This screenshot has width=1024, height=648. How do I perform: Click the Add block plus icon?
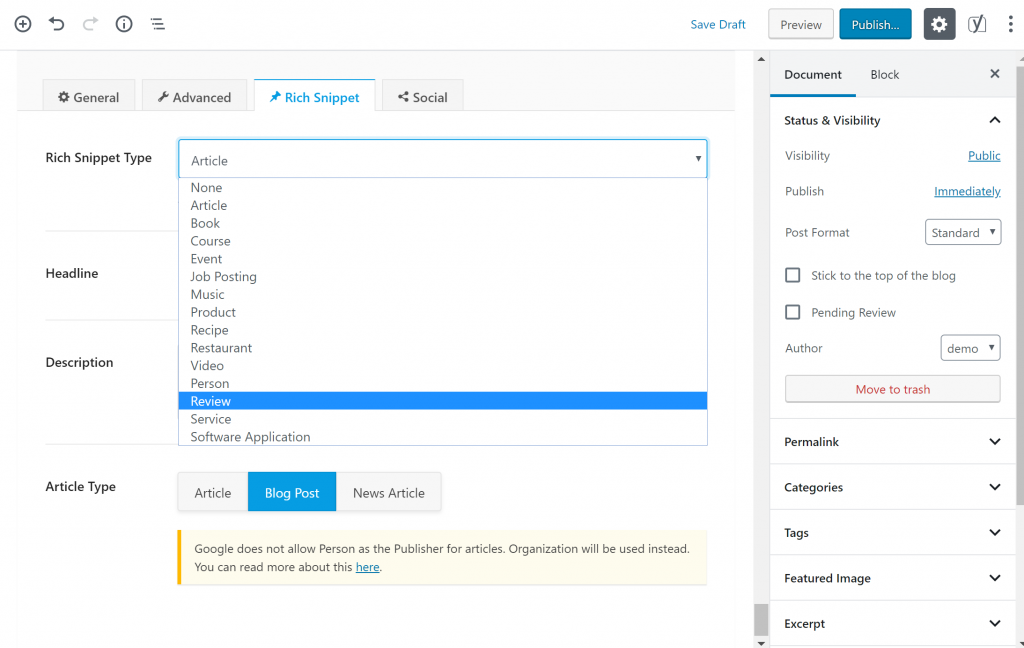pyautogui.click(x=23, y=24)
